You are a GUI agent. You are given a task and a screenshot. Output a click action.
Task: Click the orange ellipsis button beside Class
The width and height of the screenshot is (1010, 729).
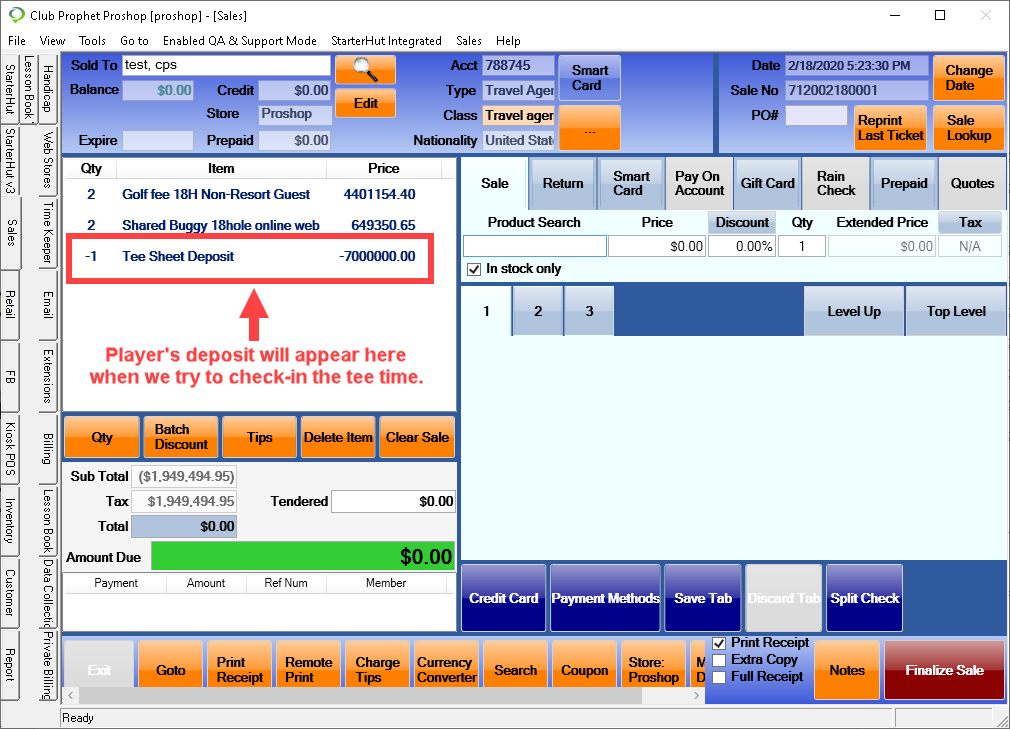pyautogui.click(x=589, y=128)
